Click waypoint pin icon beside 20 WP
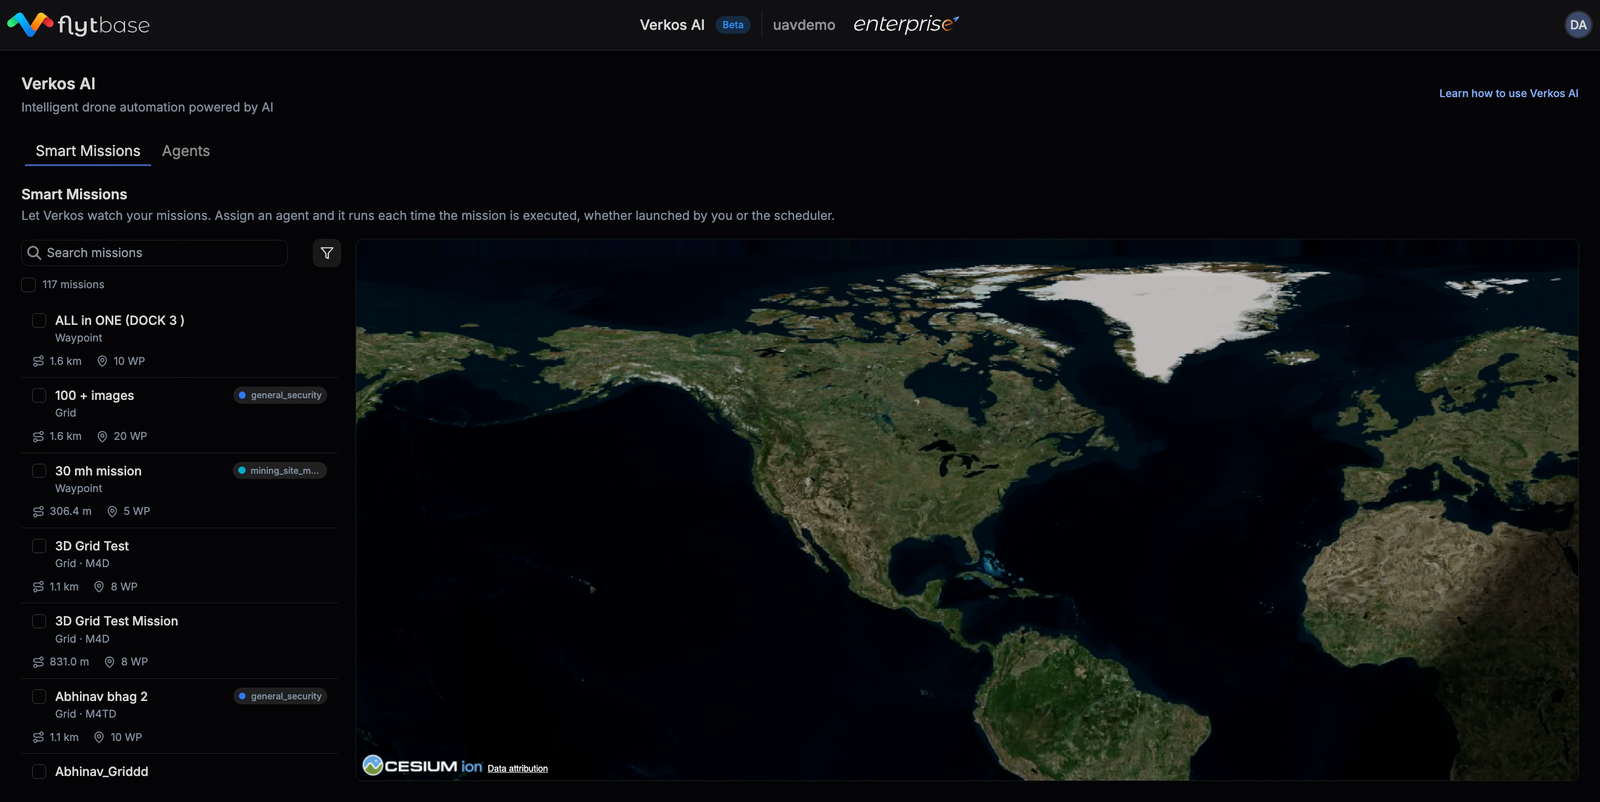The width and height of the screenshot is (1600, 802). 102,436
